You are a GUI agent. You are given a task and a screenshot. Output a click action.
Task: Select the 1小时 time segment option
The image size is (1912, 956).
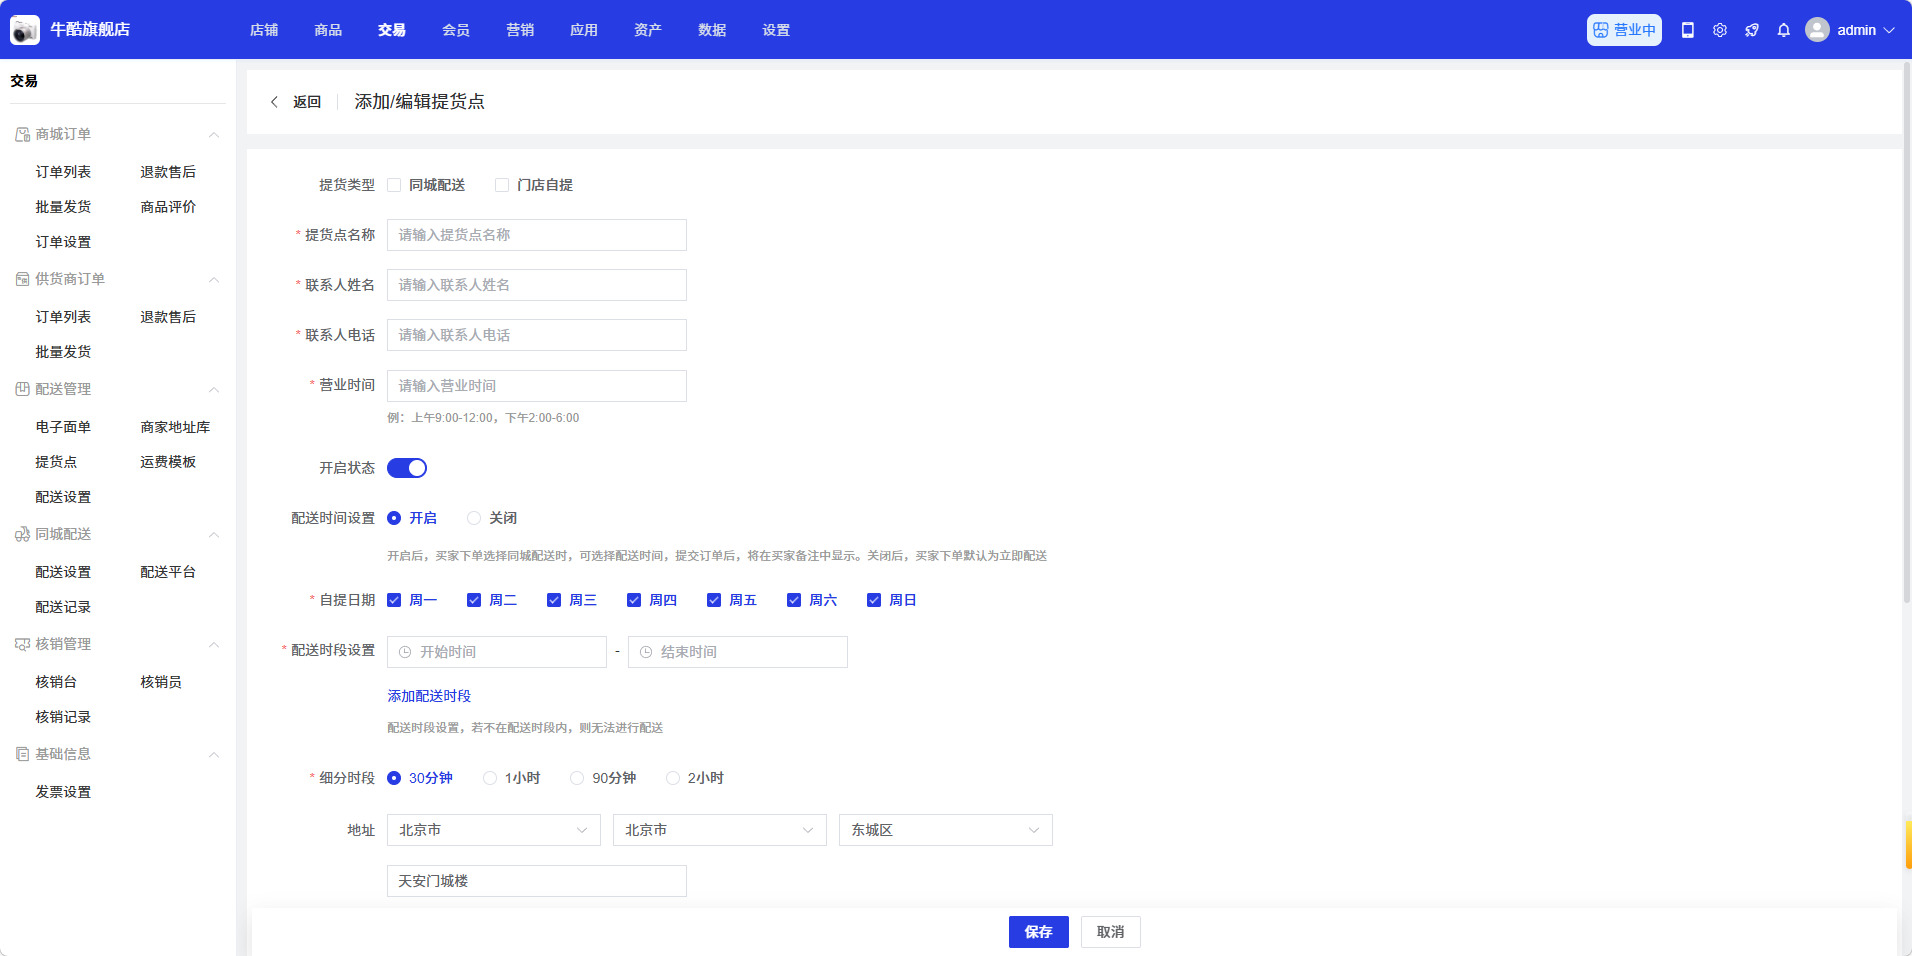[x=490, y=778]
